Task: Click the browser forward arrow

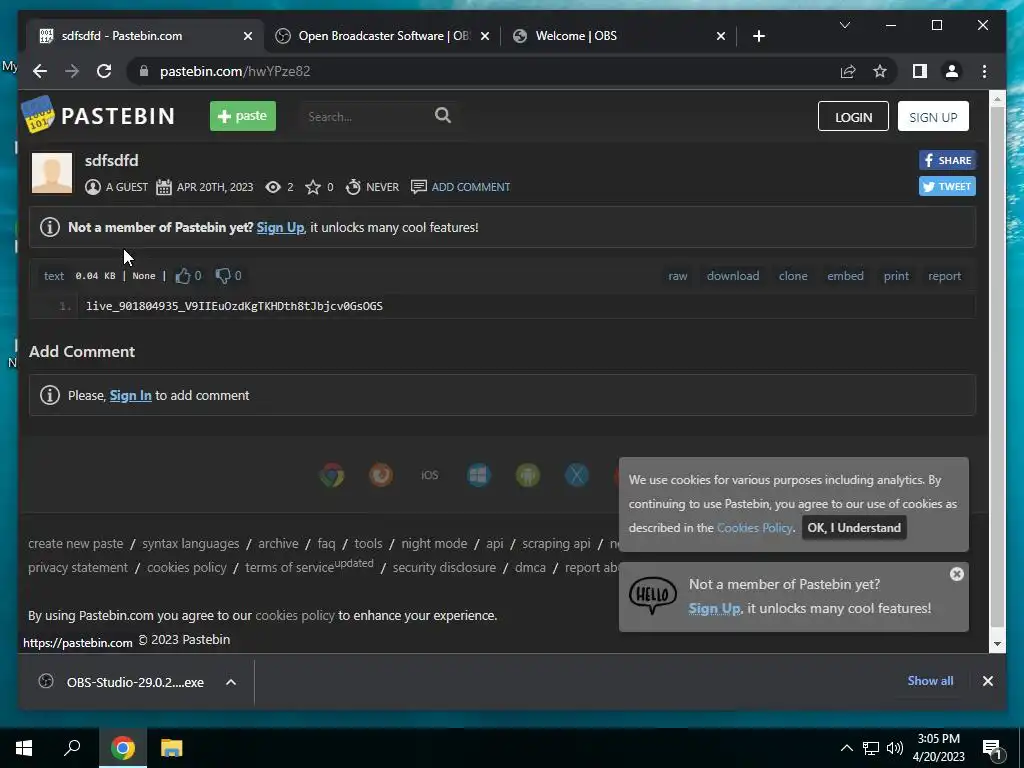Action: point(72,71)
